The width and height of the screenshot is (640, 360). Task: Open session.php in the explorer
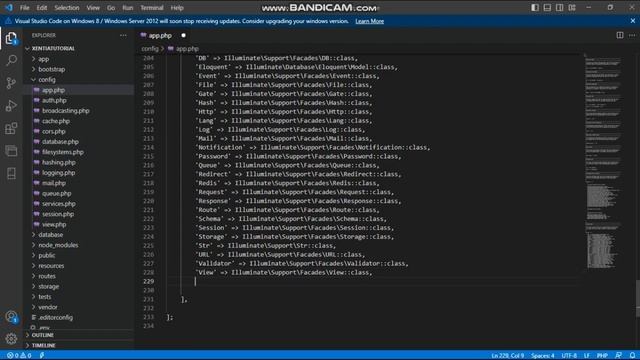[x=58, y=214]
